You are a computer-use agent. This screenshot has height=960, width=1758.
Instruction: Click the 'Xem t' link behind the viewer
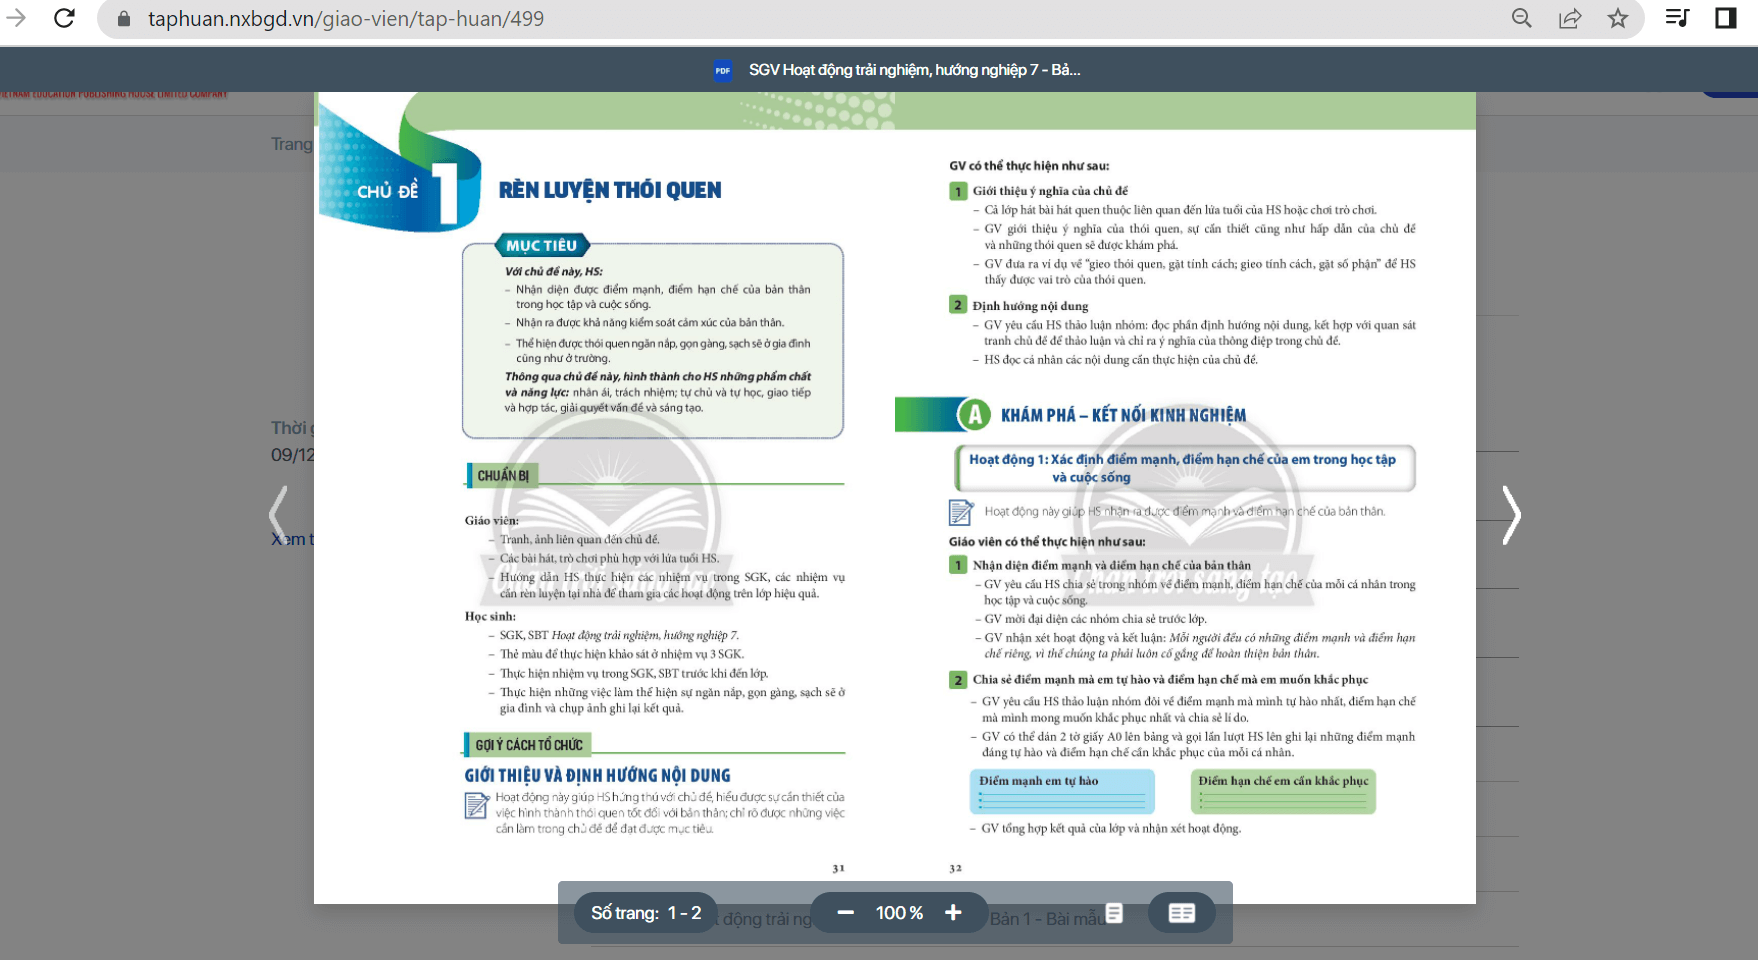pos(292,539)
